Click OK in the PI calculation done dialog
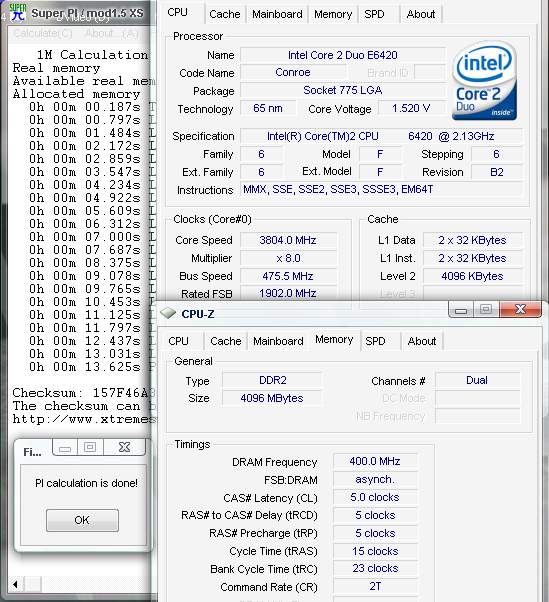The image size is (549, 602). pos(82,520)
